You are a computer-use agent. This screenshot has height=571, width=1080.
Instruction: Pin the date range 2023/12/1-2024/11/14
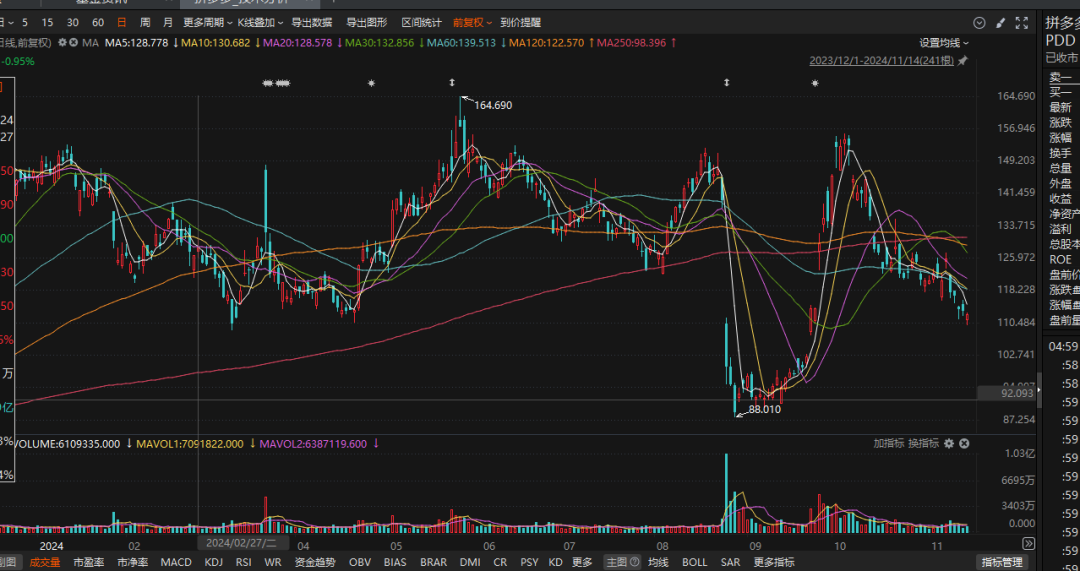point(963,61)
